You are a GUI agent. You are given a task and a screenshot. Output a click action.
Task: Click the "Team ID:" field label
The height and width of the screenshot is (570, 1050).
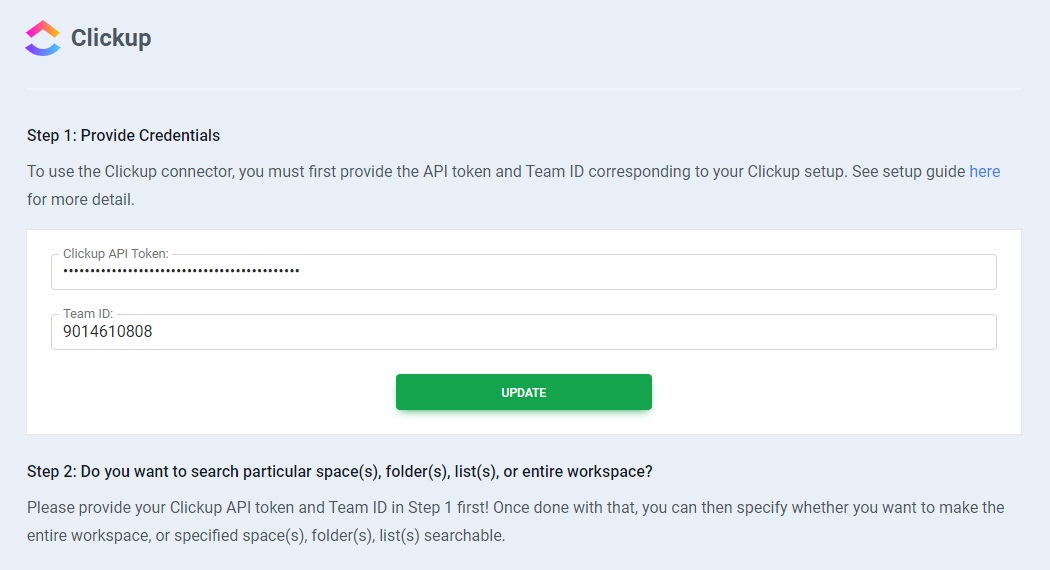point(87,314)
